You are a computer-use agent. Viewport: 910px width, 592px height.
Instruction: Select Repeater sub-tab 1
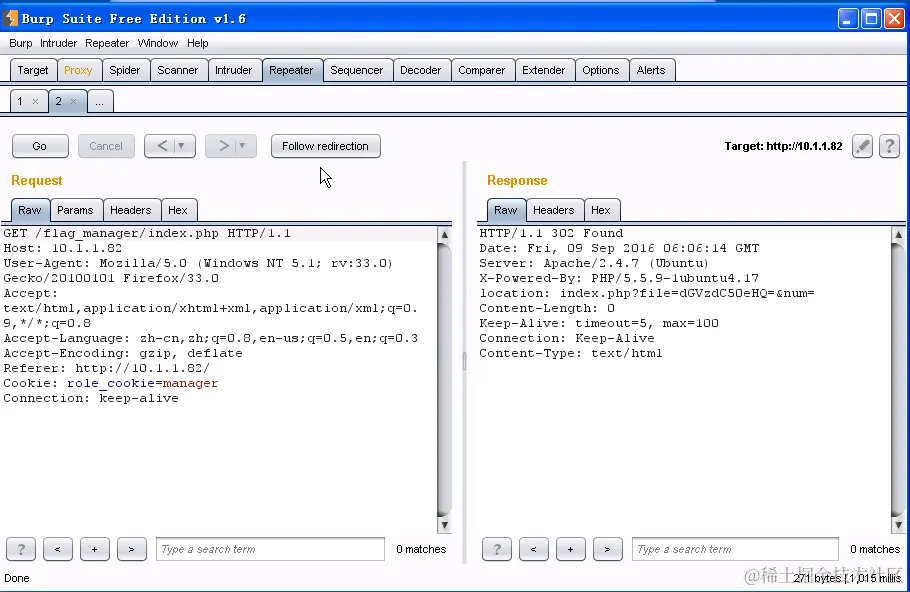[20, 102]
